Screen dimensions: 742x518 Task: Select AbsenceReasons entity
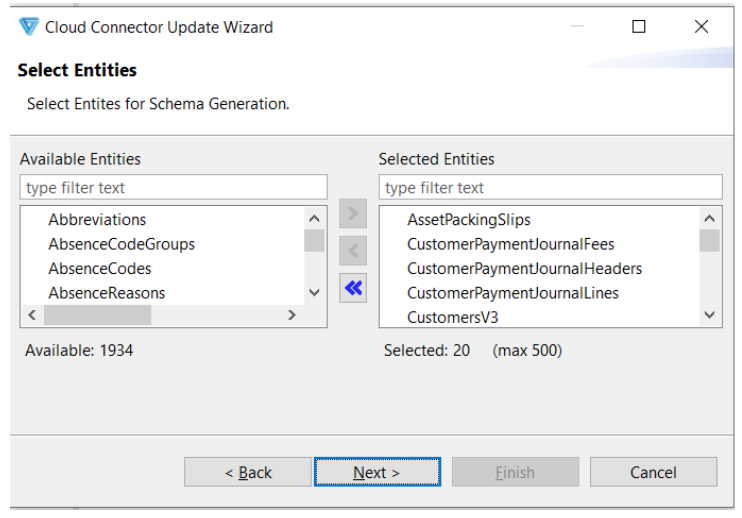point(106,293)
